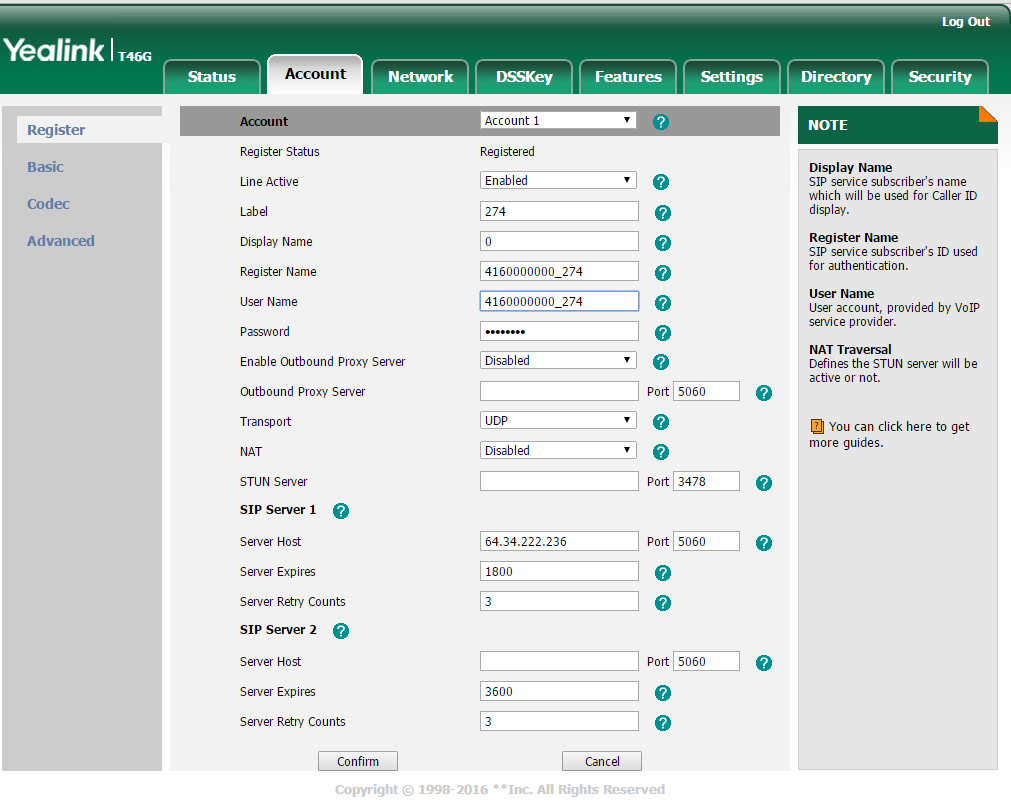Click the orange guide icon in Note panel

point(817,427)
